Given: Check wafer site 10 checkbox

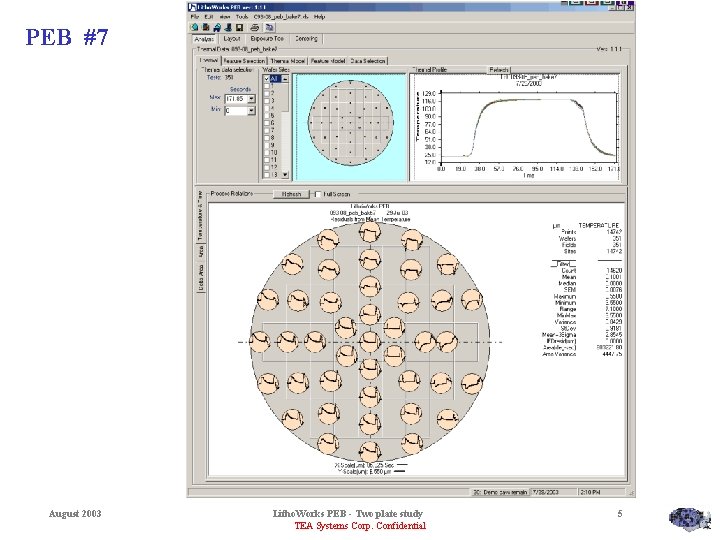Looking at the screenshot, I should click(x=266, y=152).
